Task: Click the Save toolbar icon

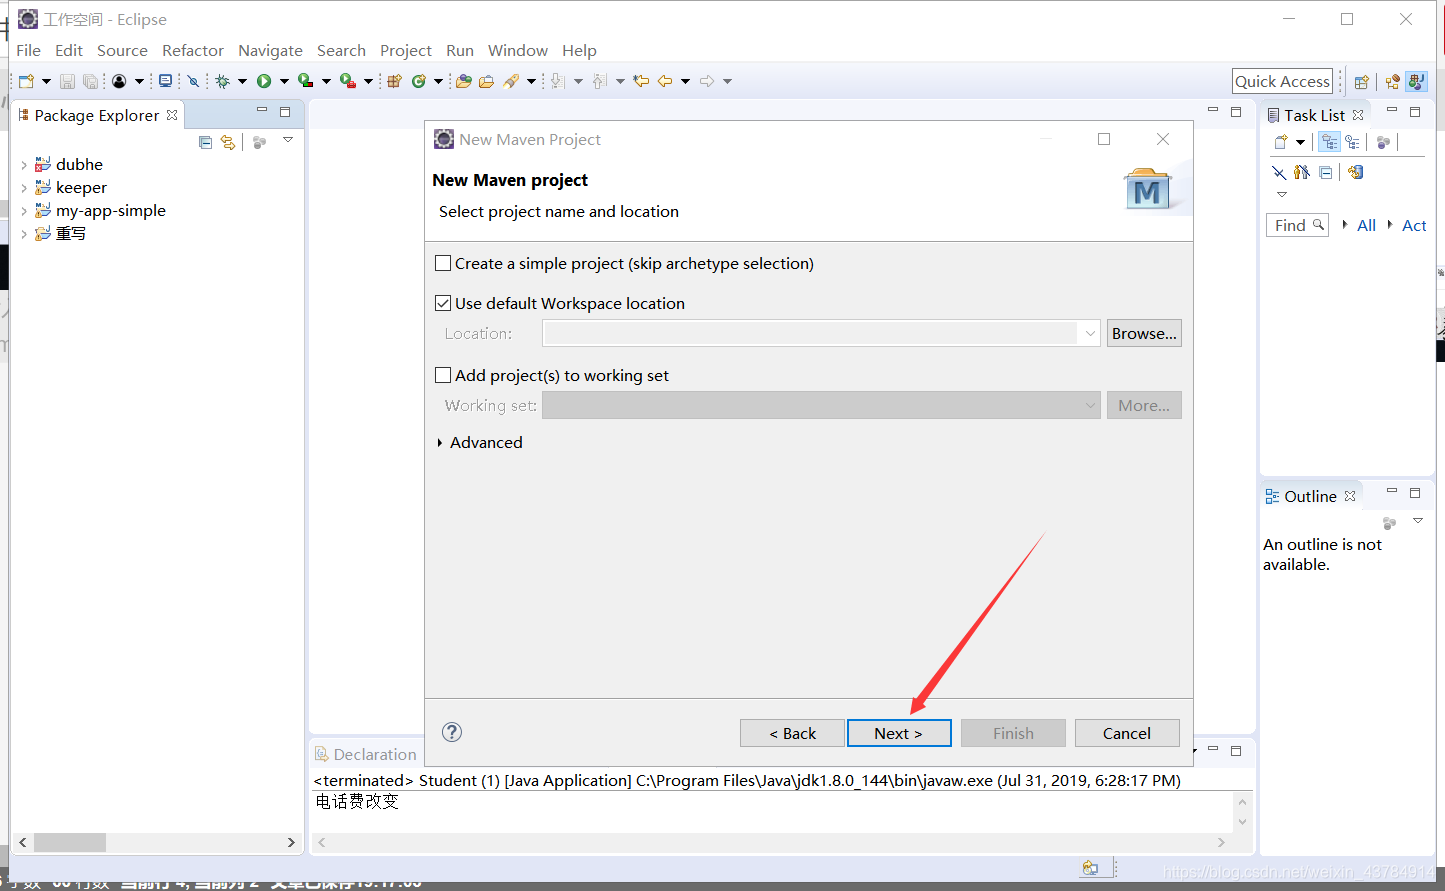Action: pos(67,81)
